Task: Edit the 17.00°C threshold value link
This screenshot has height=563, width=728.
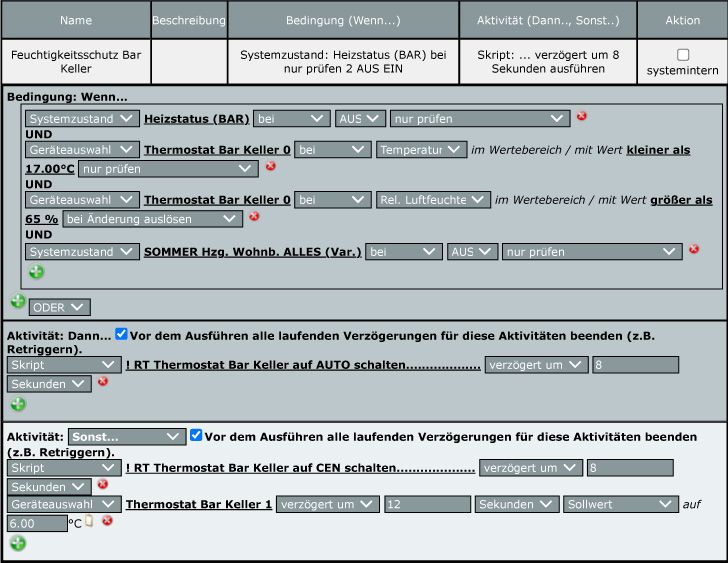Action: (x=50, y=169)
